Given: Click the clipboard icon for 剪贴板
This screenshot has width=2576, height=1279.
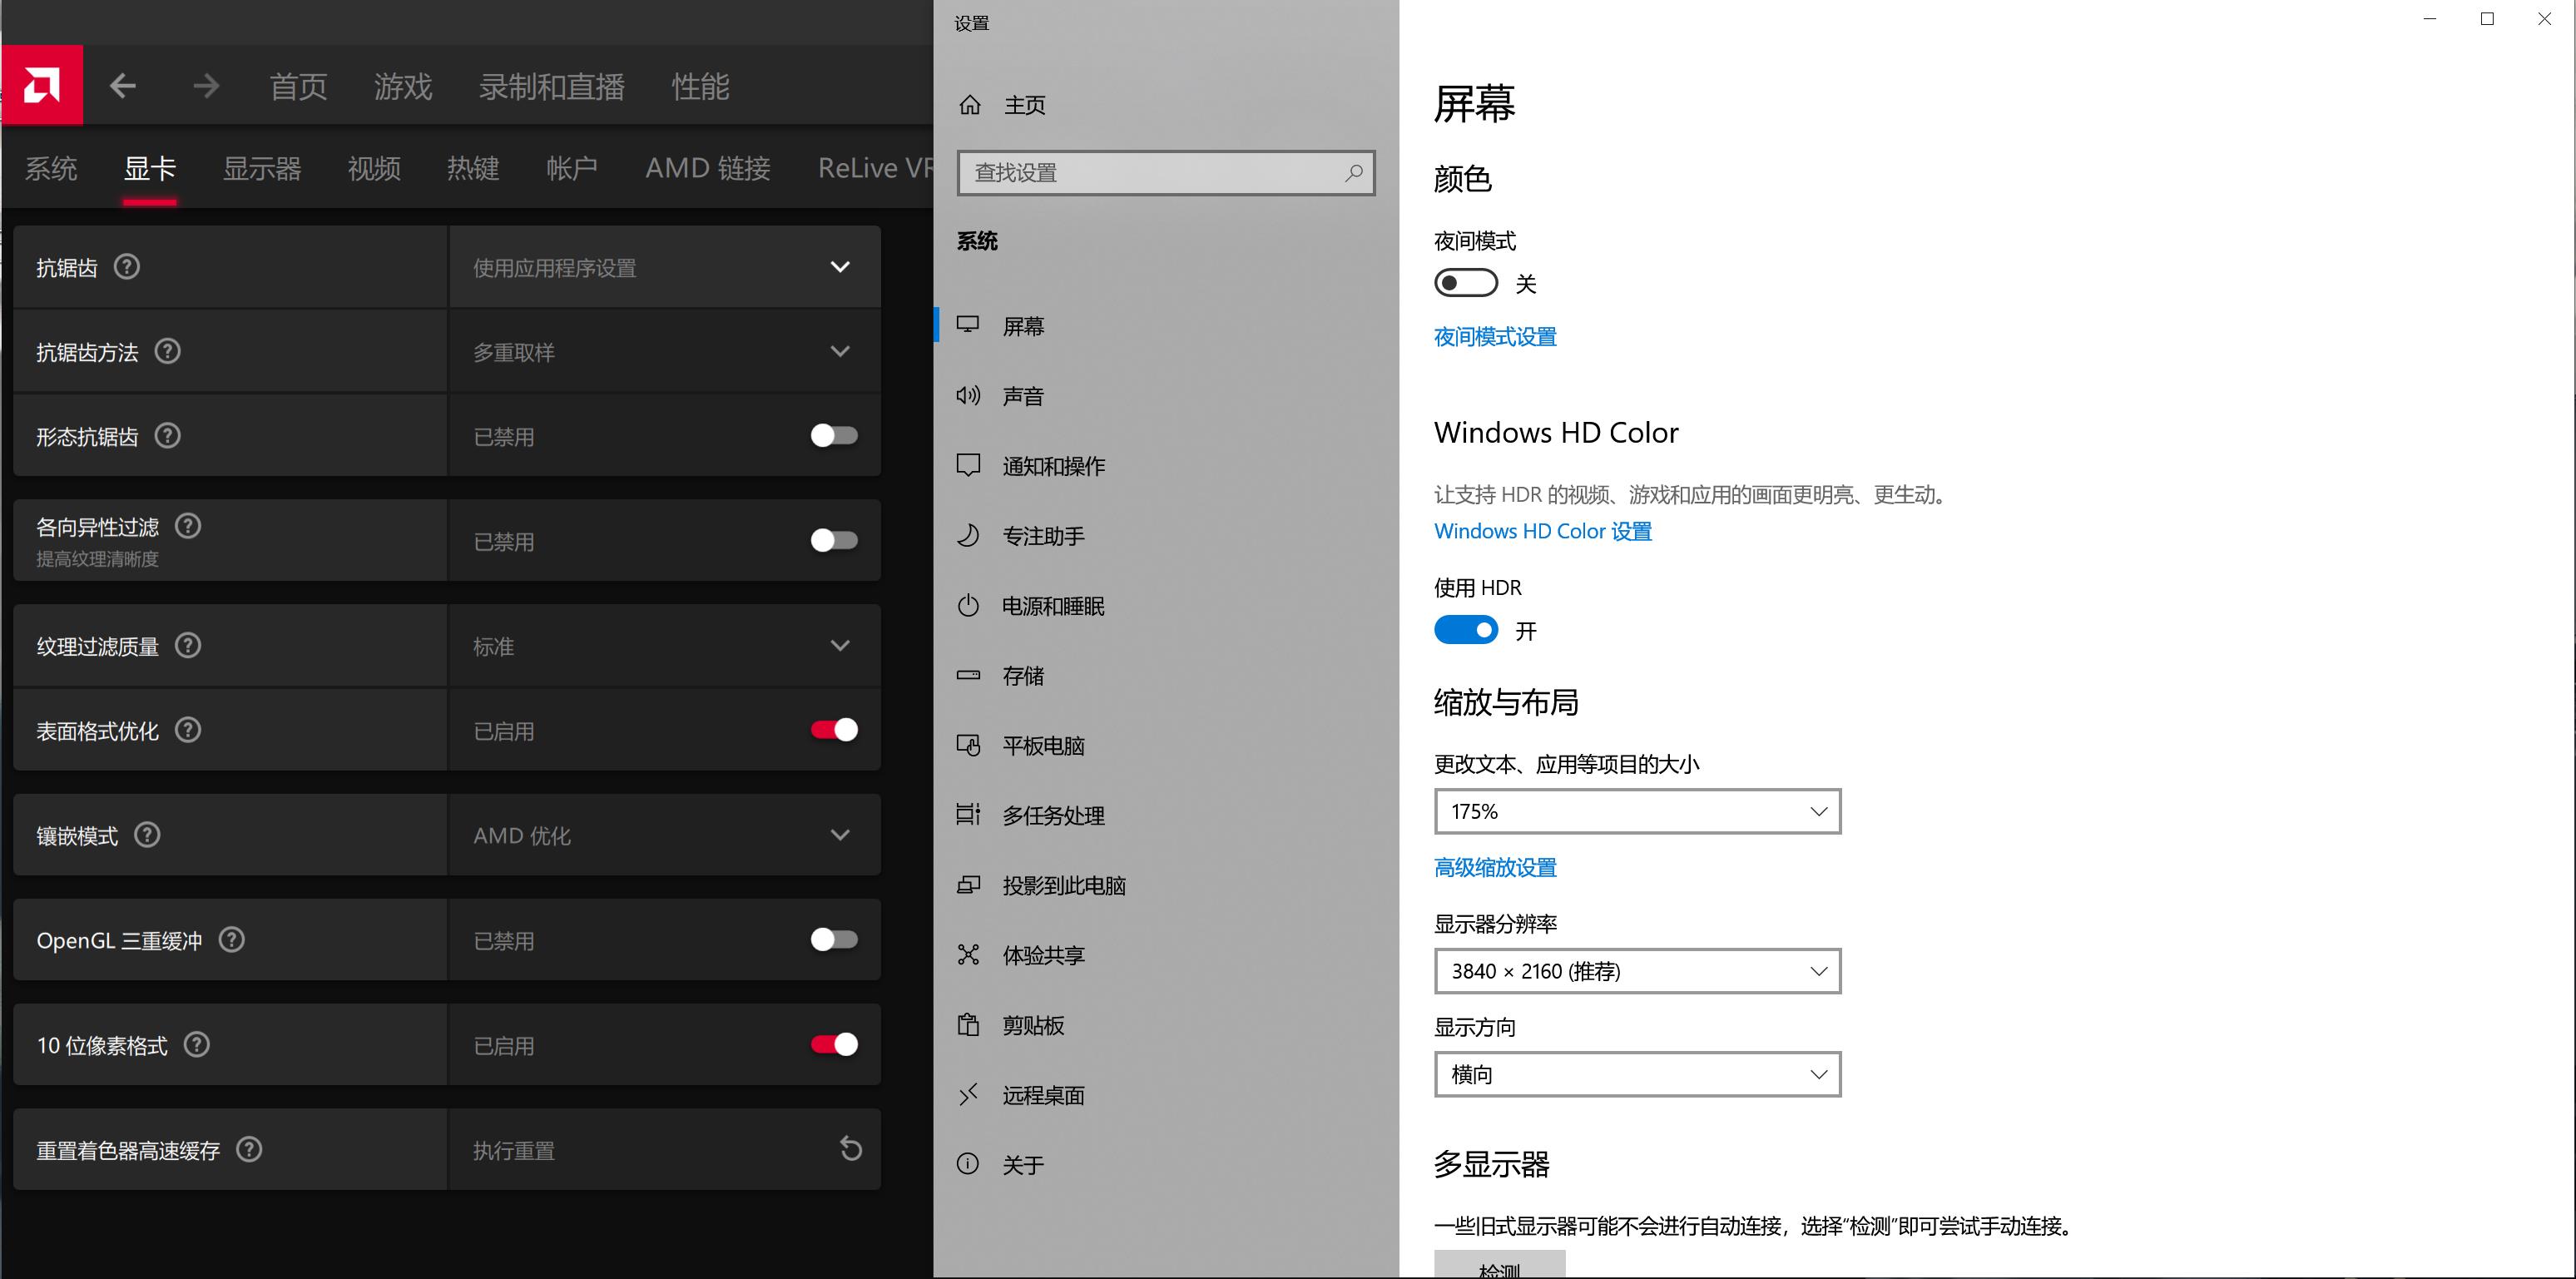Looking at the screenshot, I should 968,1025.
